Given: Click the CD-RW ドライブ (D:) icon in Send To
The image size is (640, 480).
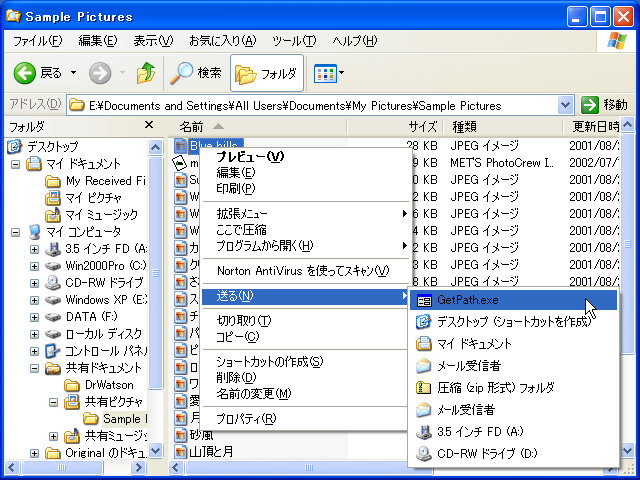Looking at the screenshot, I should [x=424, y=453].
